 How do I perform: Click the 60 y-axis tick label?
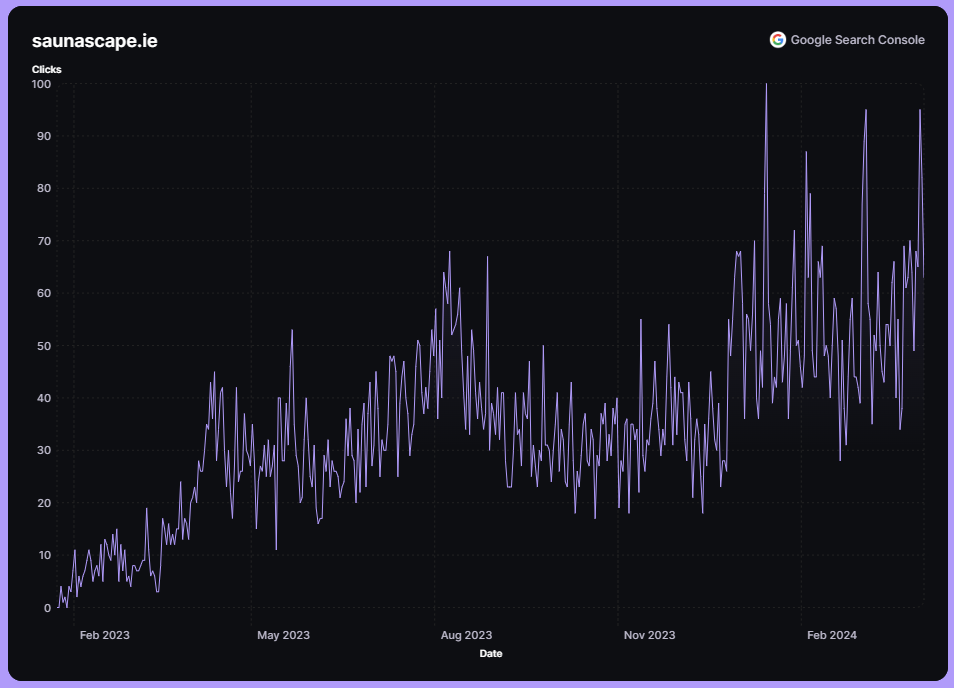pos(44,293)
